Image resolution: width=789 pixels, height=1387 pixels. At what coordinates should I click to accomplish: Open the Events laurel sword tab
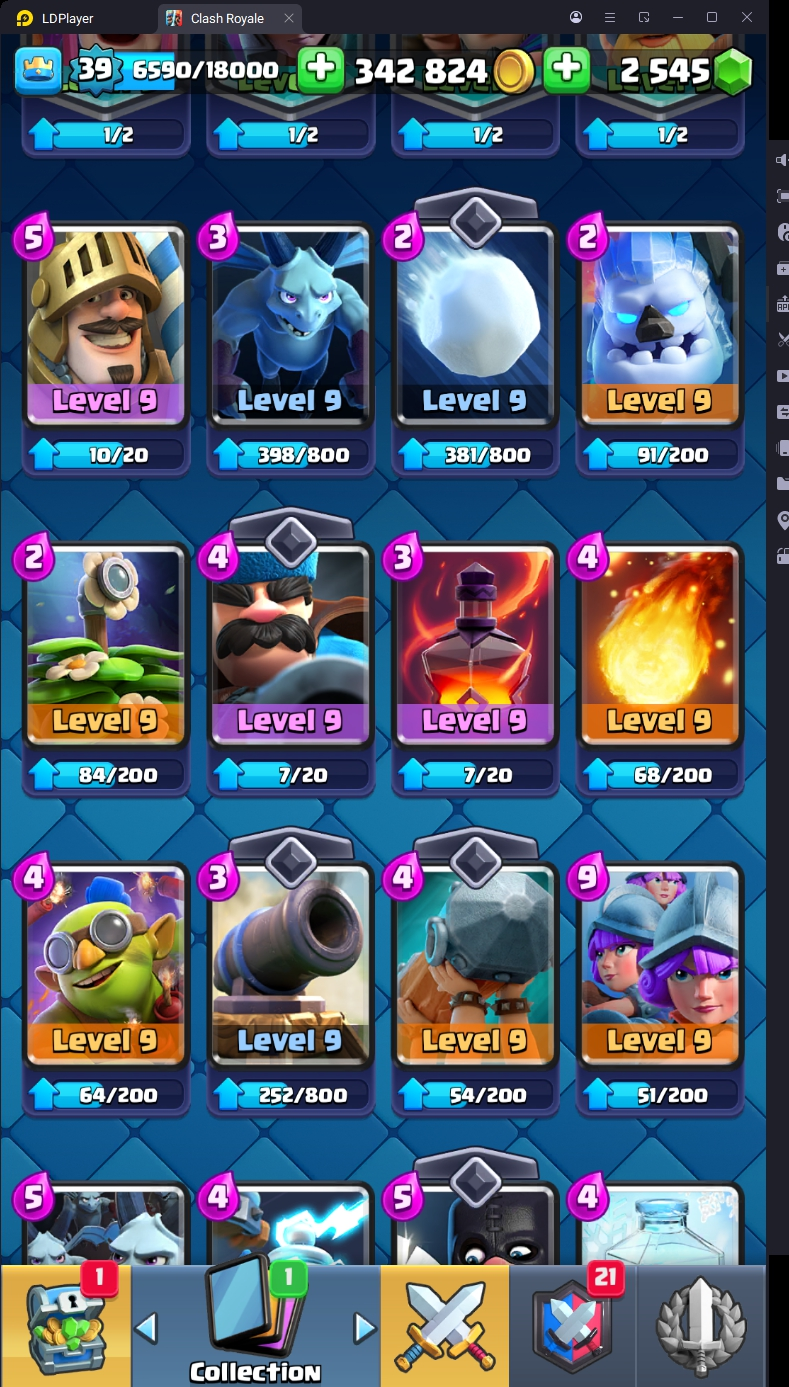point(701,1325)
